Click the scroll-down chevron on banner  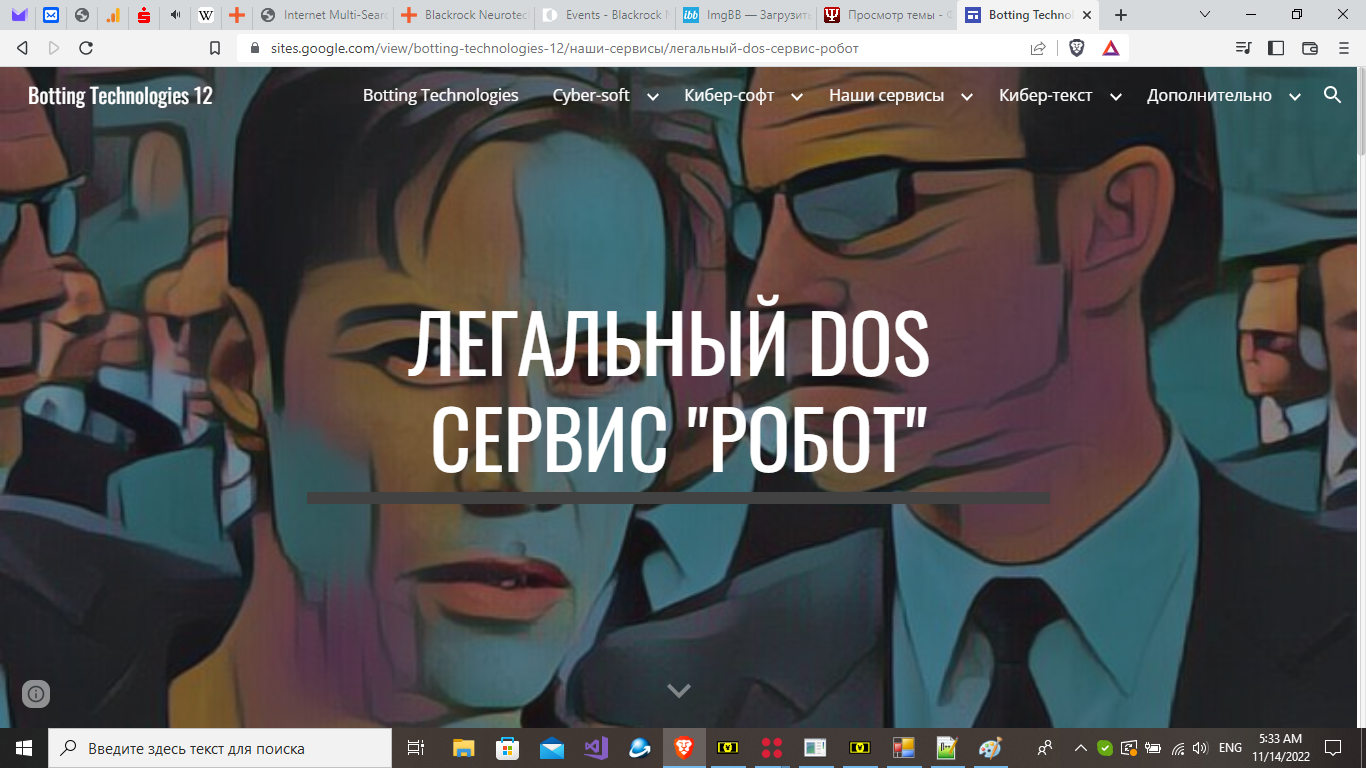679,690
